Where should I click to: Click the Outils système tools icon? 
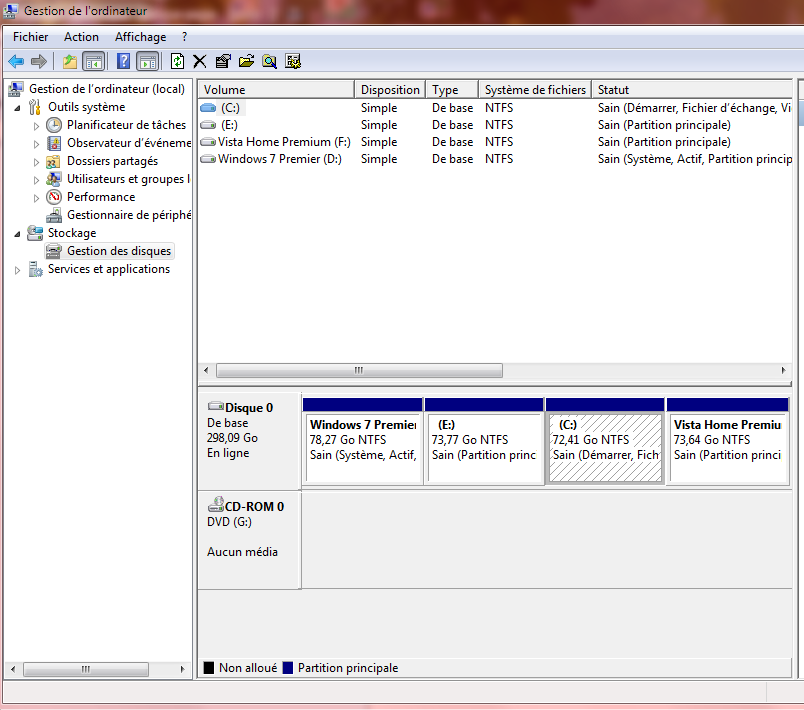tap(35, 107)
